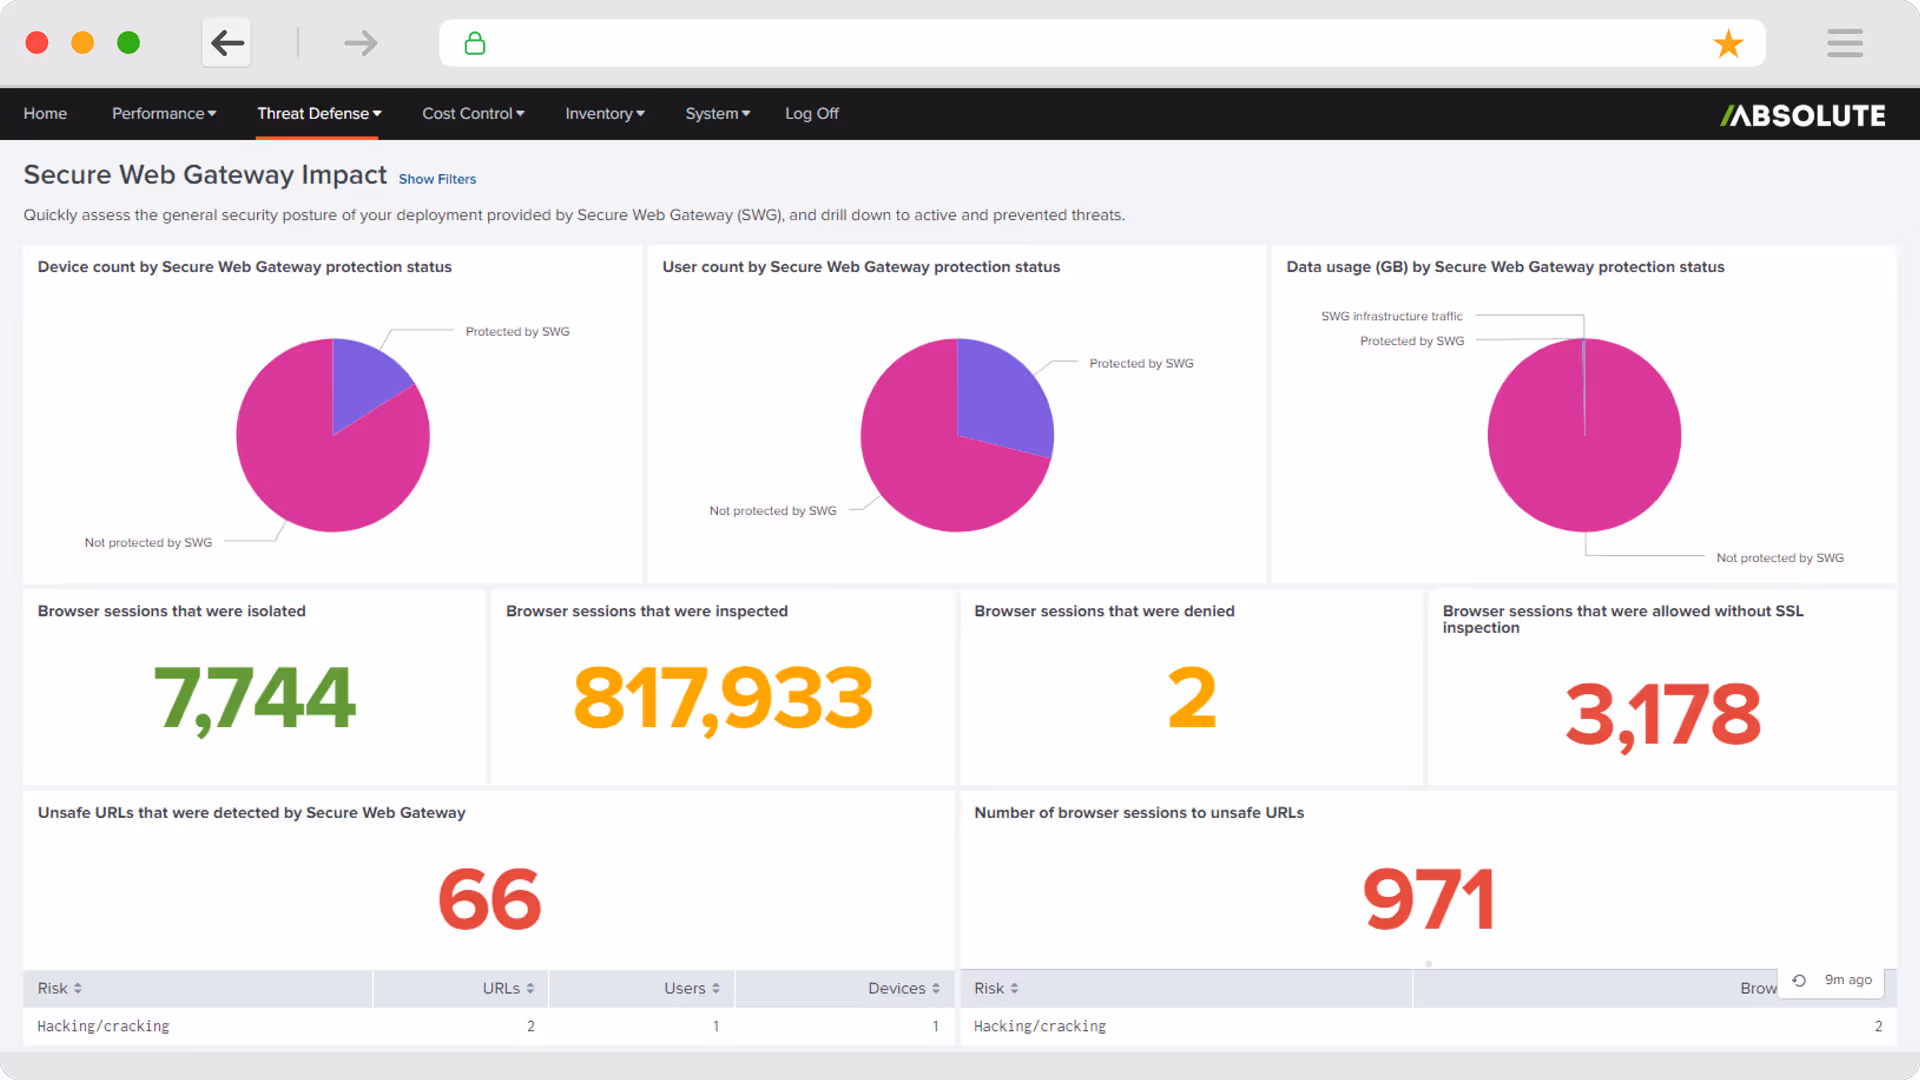Screen dimensions: 1920x1080
Task: Expand the Performance dropdown menu
Action: coord(164,114)
